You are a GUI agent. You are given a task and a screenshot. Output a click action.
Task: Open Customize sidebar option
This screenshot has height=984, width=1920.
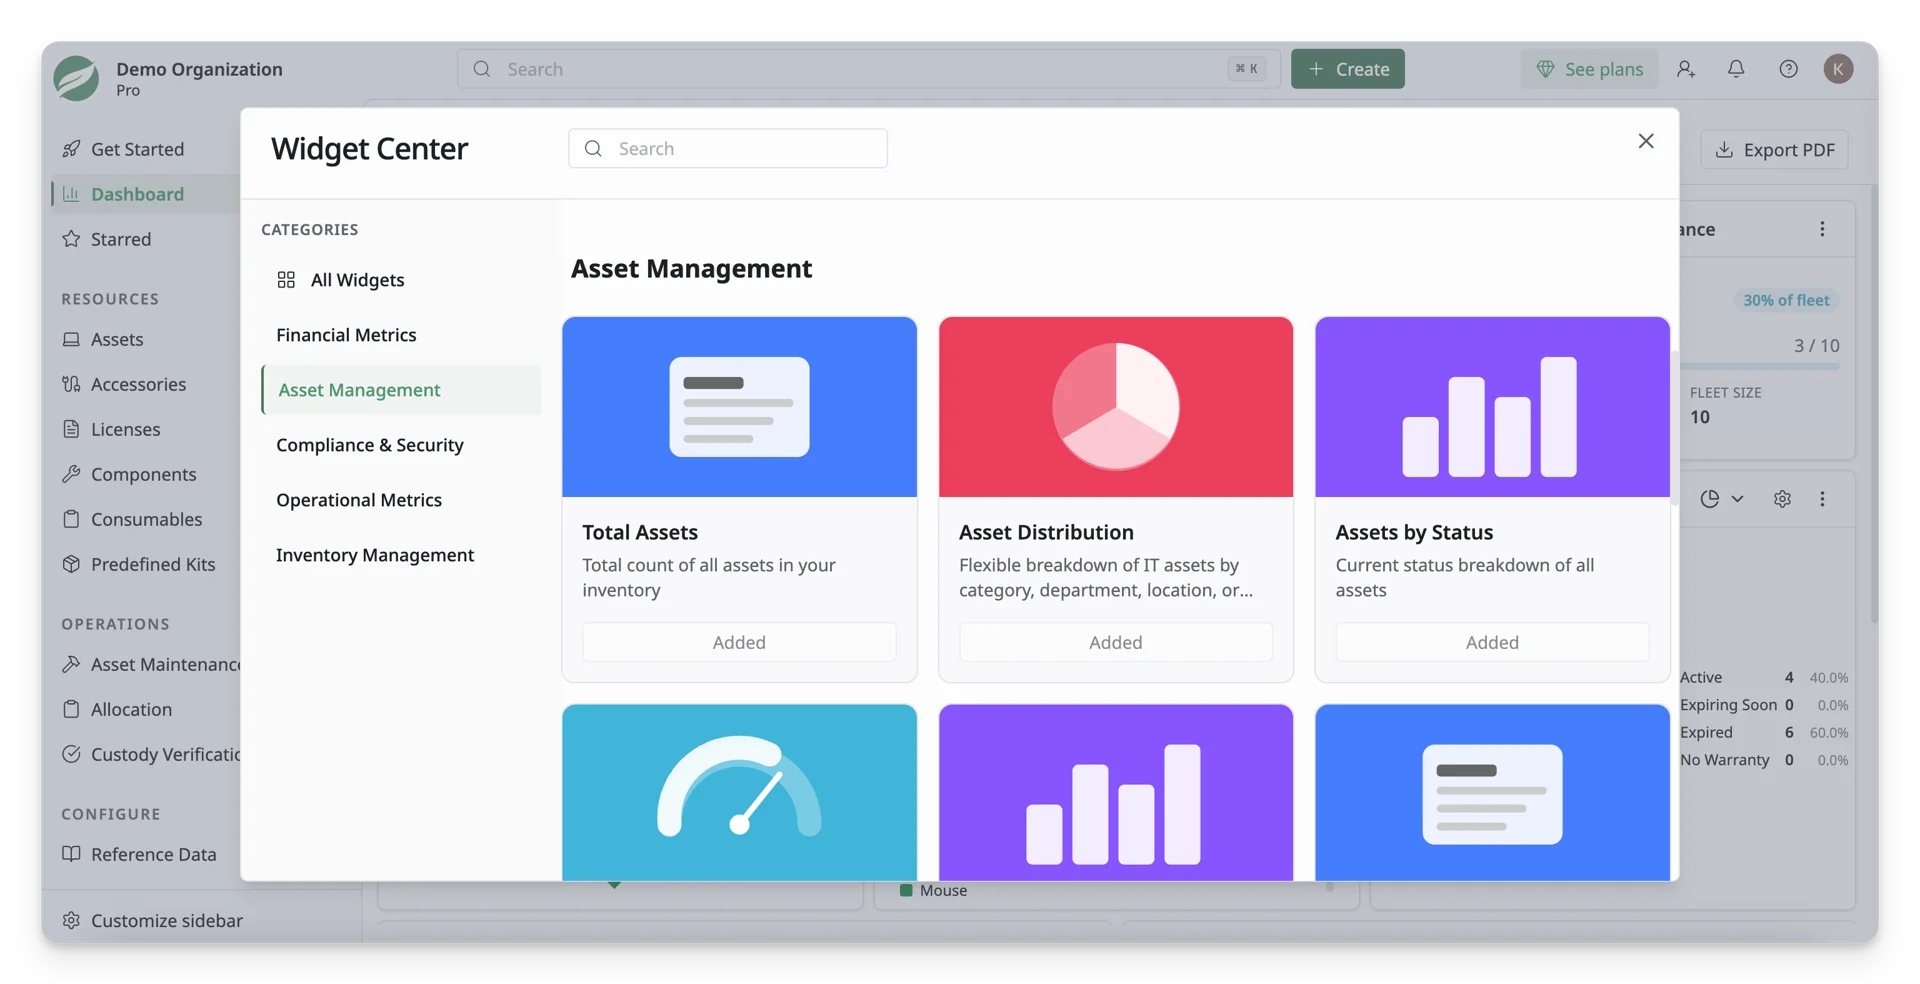coord(152,920)
